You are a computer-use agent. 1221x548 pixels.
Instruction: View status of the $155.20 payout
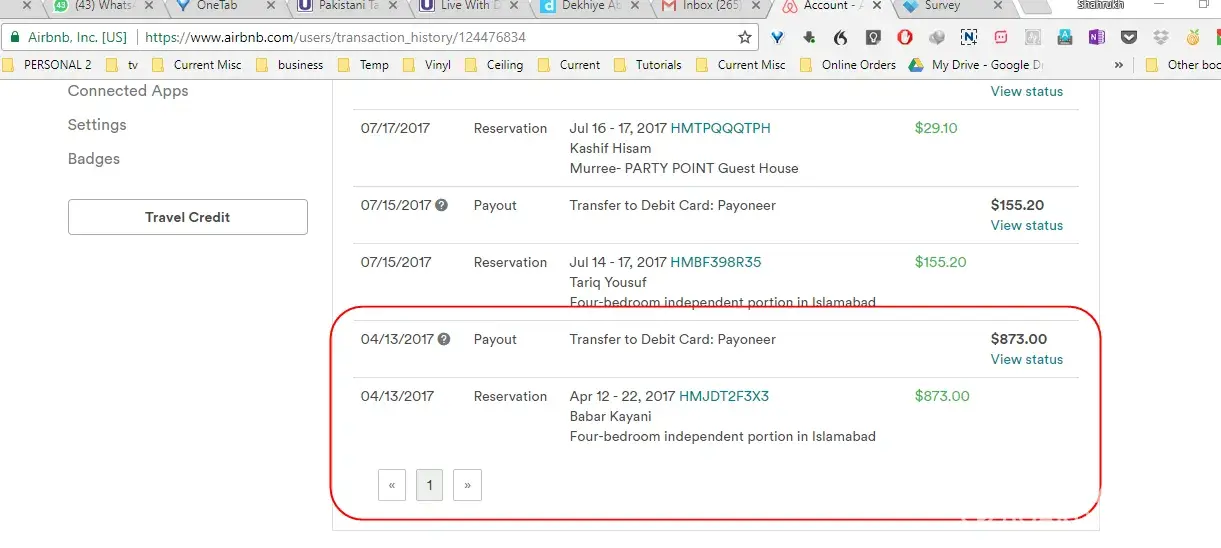(x=1027, y=225)
